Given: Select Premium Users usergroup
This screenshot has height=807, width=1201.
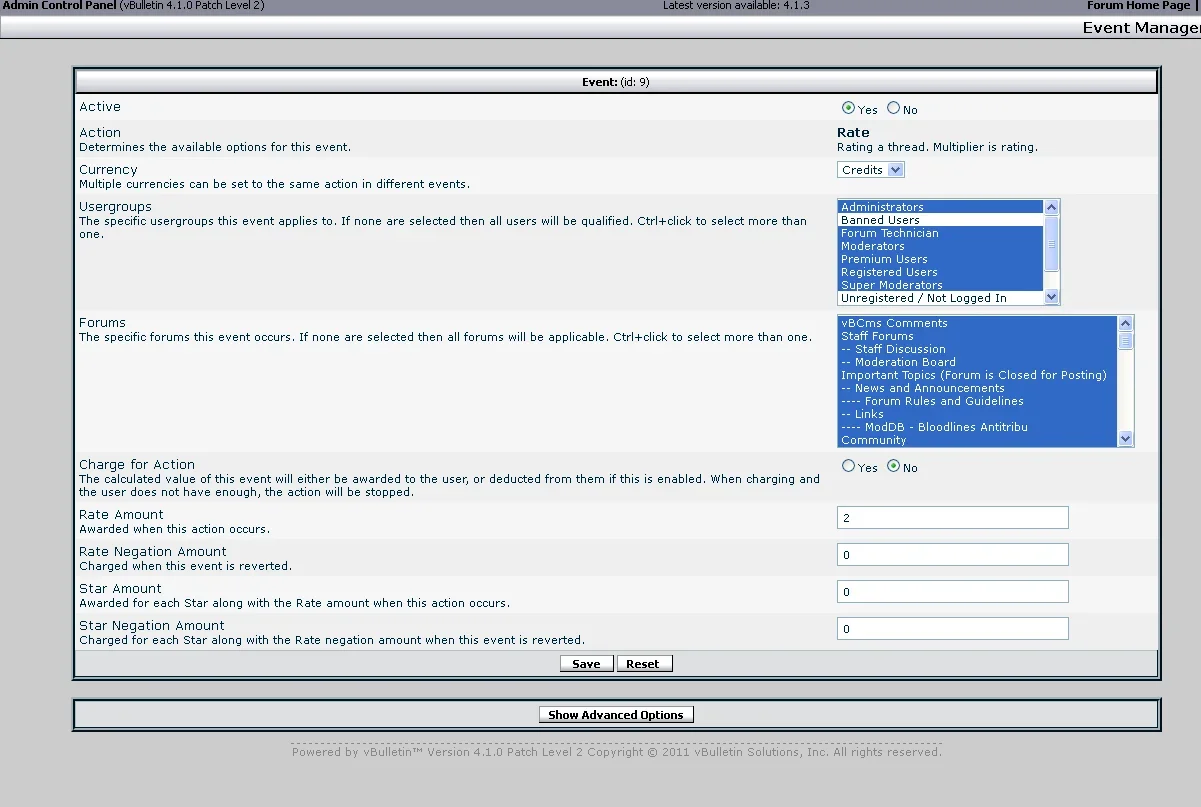Looking at the screenshot, I should (x=940, y=259).
